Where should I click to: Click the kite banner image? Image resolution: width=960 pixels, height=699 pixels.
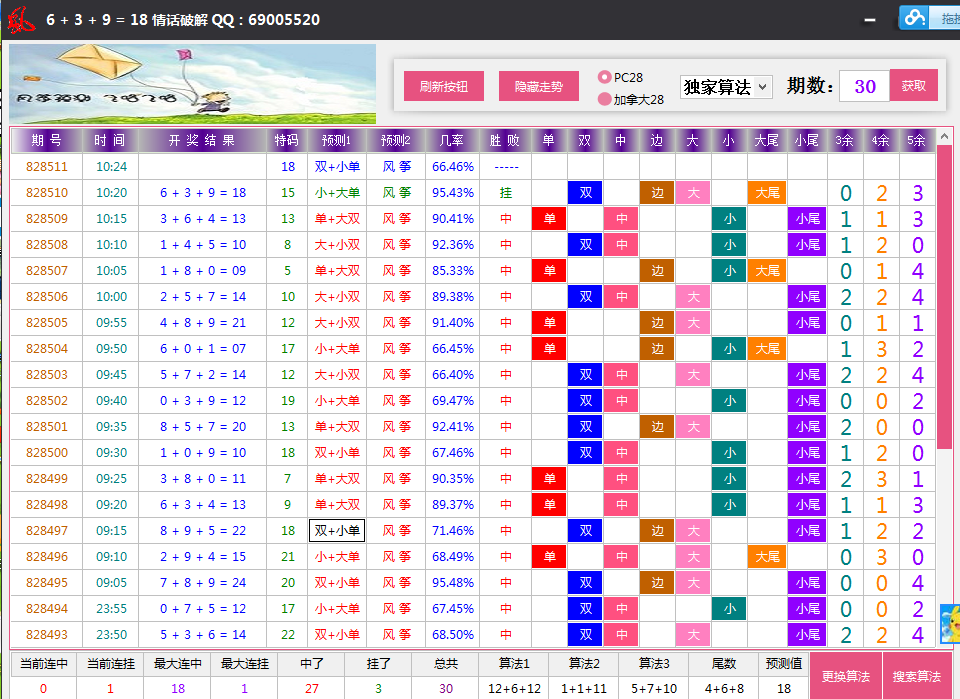(193, 84)
